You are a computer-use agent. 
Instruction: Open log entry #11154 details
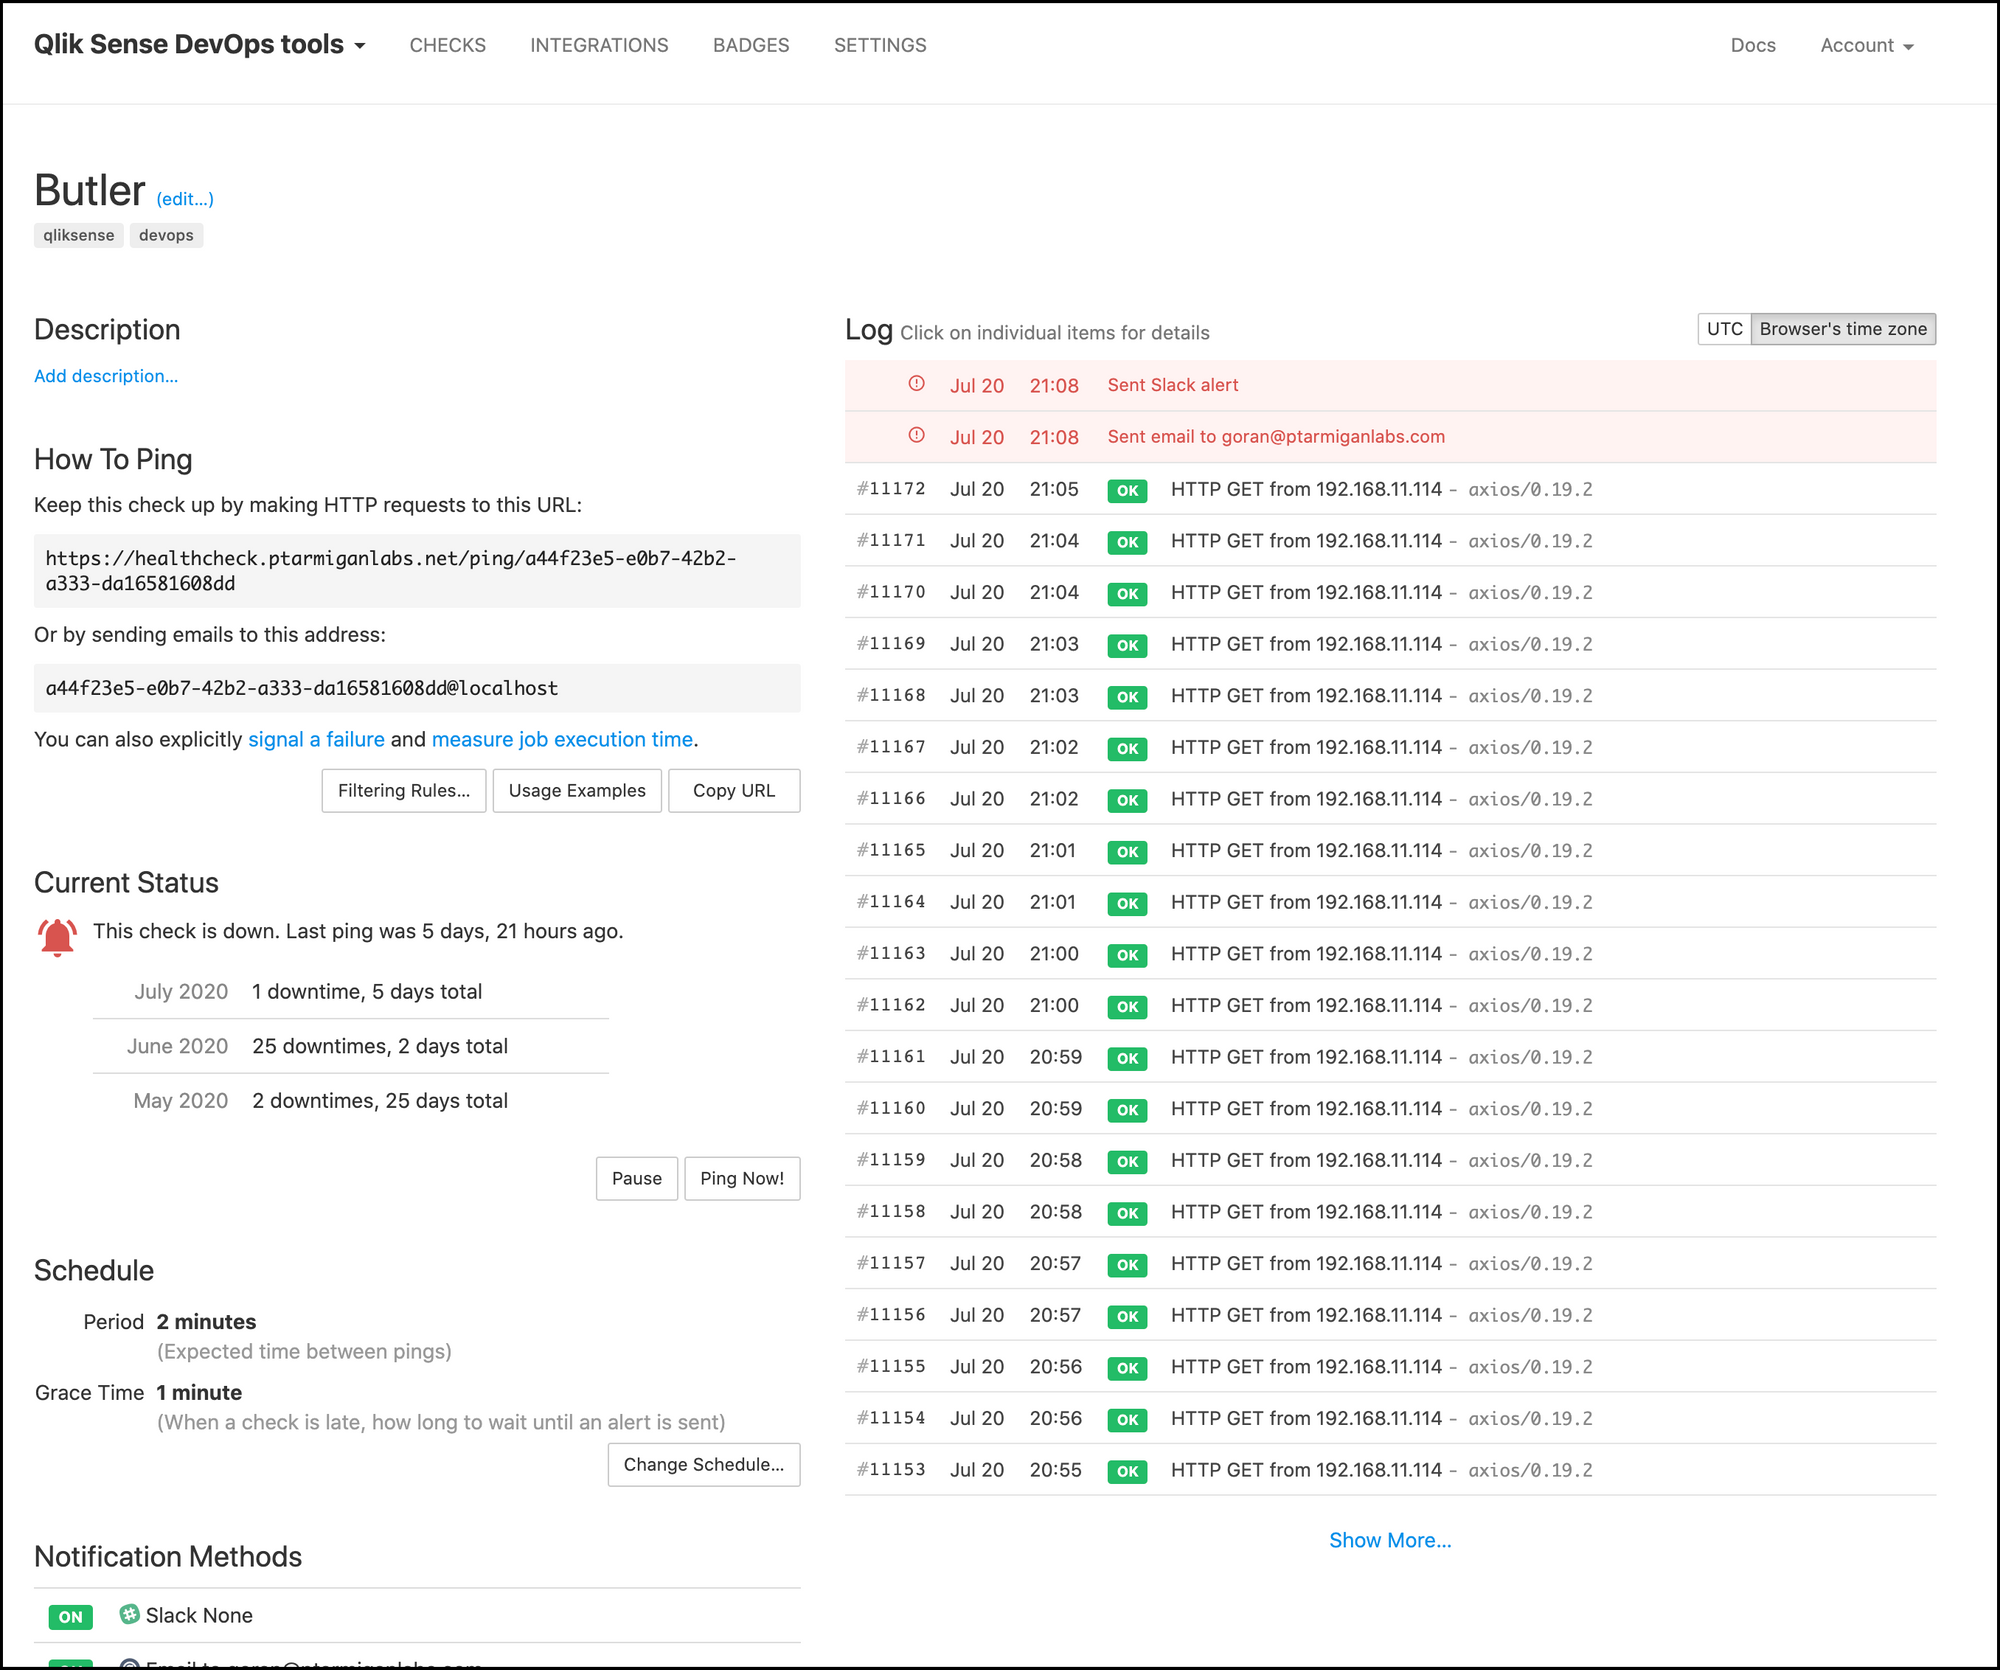tap(1390, 1418)
